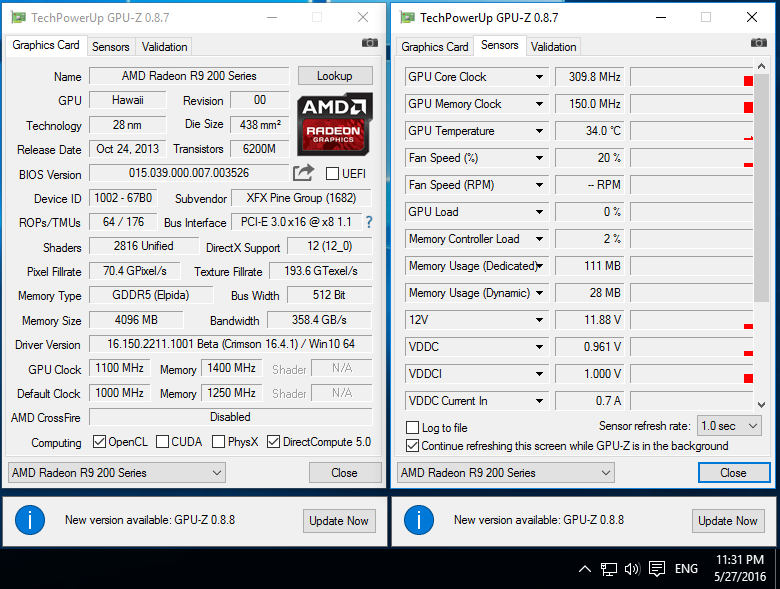Select Graphics Card tab in left window
This screenshot has width=780, height=589.
click(46, 45)
